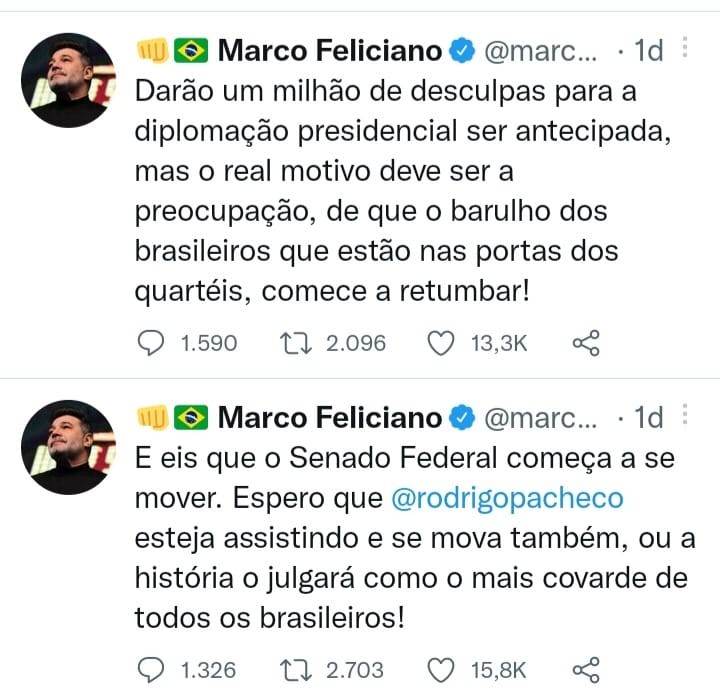Click Marco Feliciano name on second tweet
The width and height of the screenshot is (720, 700).
(330, 418)
